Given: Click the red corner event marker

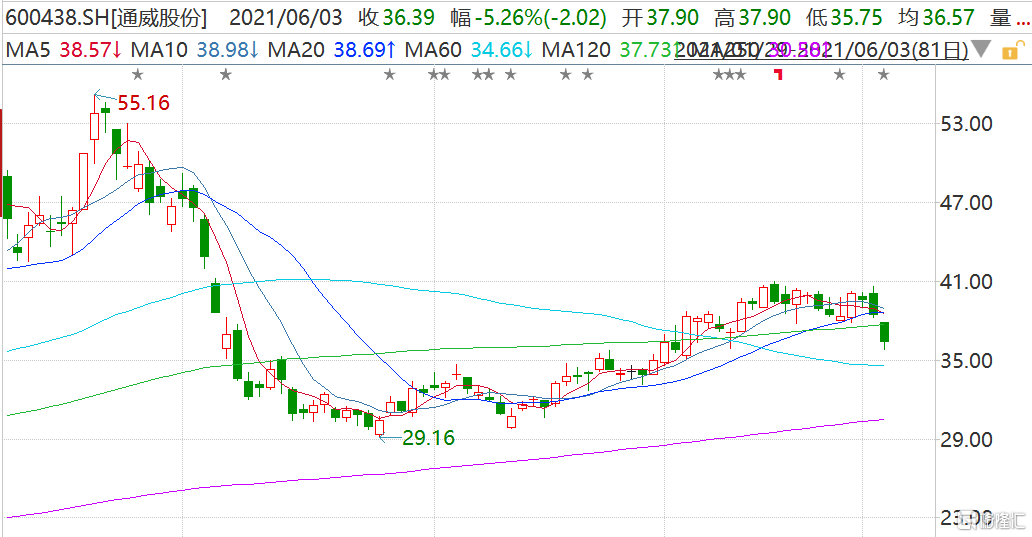Looking at the screenshot, I should pos(779,74).
